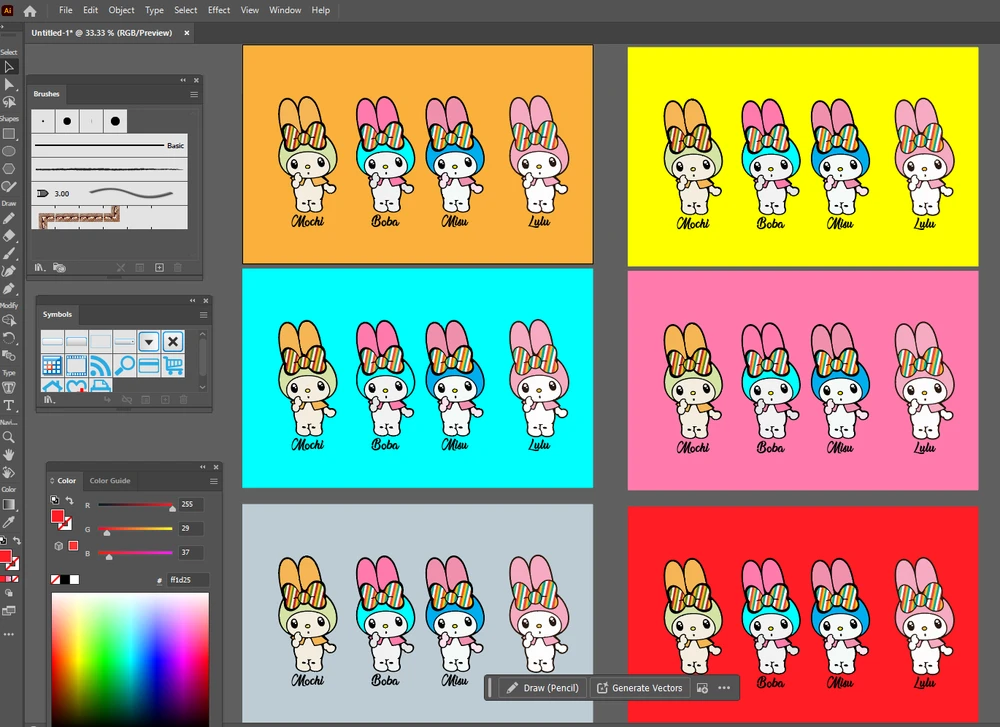The image size is (1000, 727).
Task: Open Brush Libraries menu icon
Action: point(40,268)
